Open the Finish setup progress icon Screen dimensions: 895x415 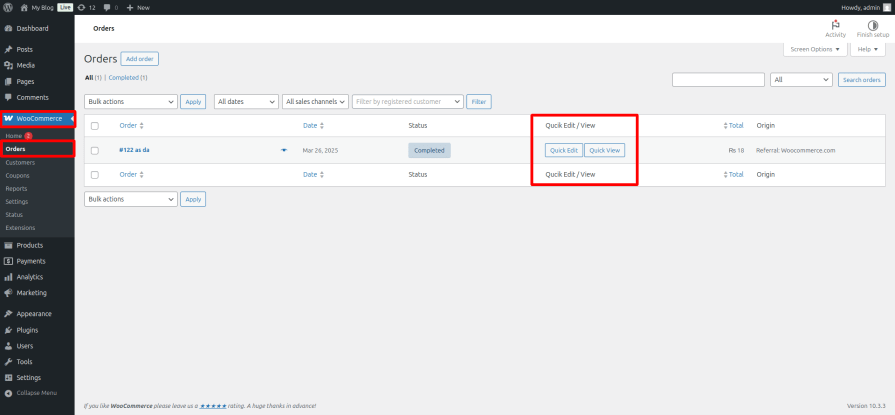[x=873, y=29]
